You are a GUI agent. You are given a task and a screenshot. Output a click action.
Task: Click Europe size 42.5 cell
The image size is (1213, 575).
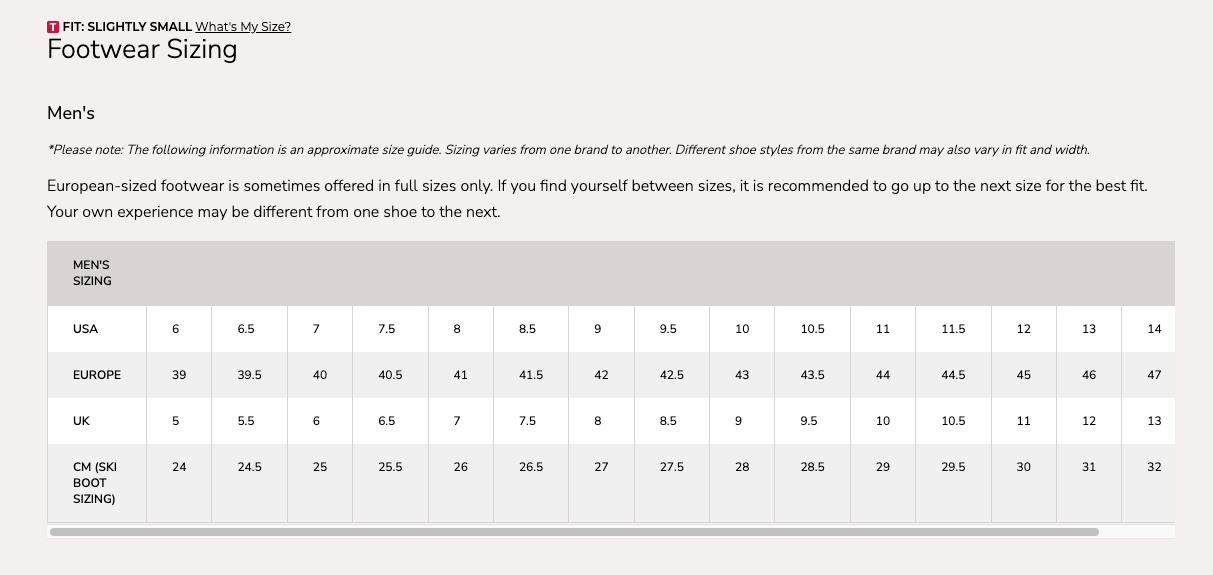pos(672,375)
